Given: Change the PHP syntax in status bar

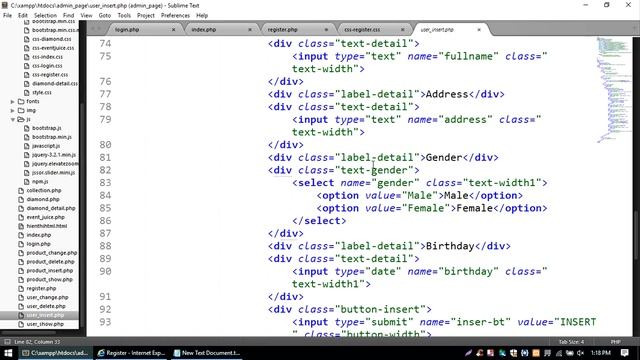Looking at the screenshot, I should pyautogui.click(x=616, y=342).
